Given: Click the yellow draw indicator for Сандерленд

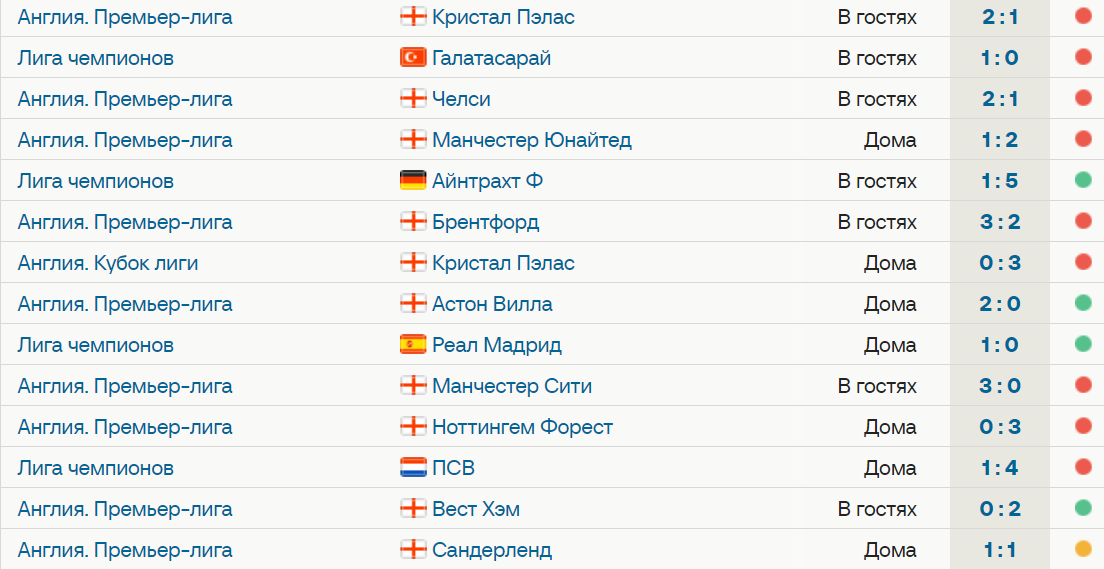Looking at the screenshot, I should point(1083,550).
